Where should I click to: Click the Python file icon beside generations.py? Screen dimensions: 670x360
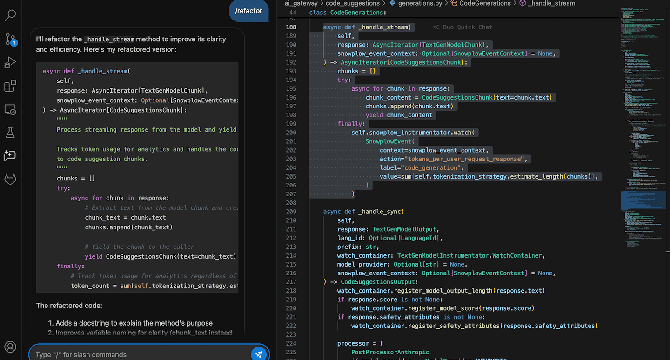point(392,3)
